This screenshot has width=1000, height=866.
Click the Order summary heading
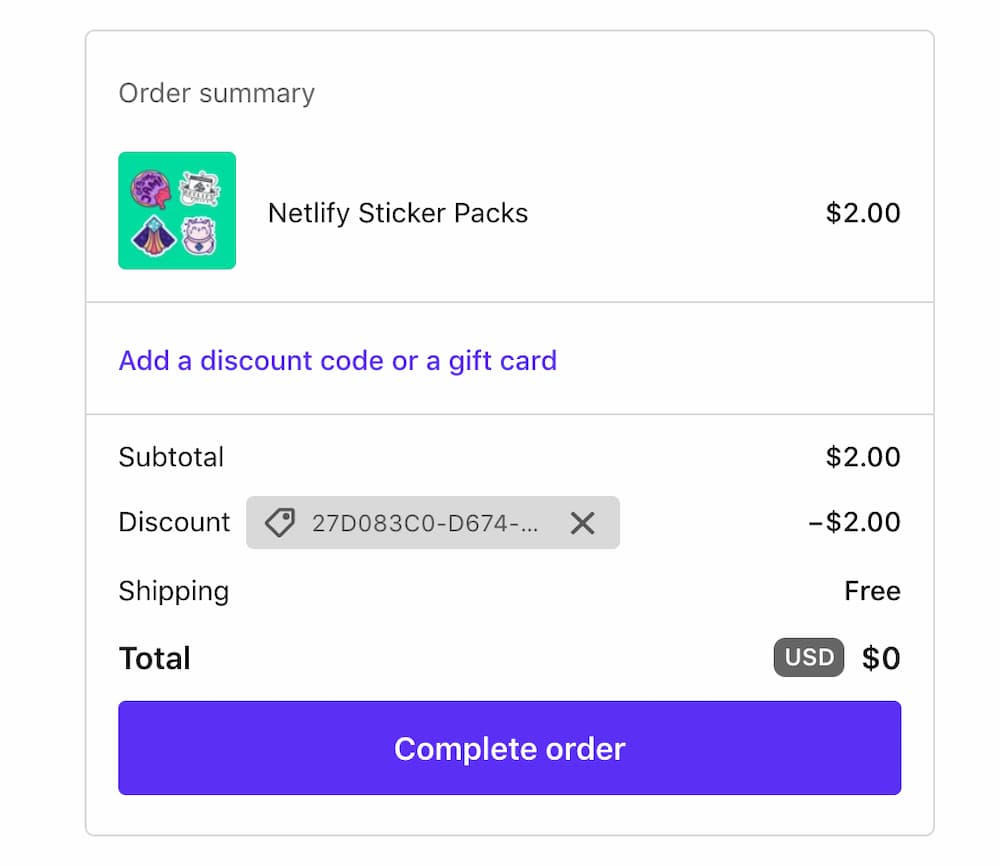(216, 93)
